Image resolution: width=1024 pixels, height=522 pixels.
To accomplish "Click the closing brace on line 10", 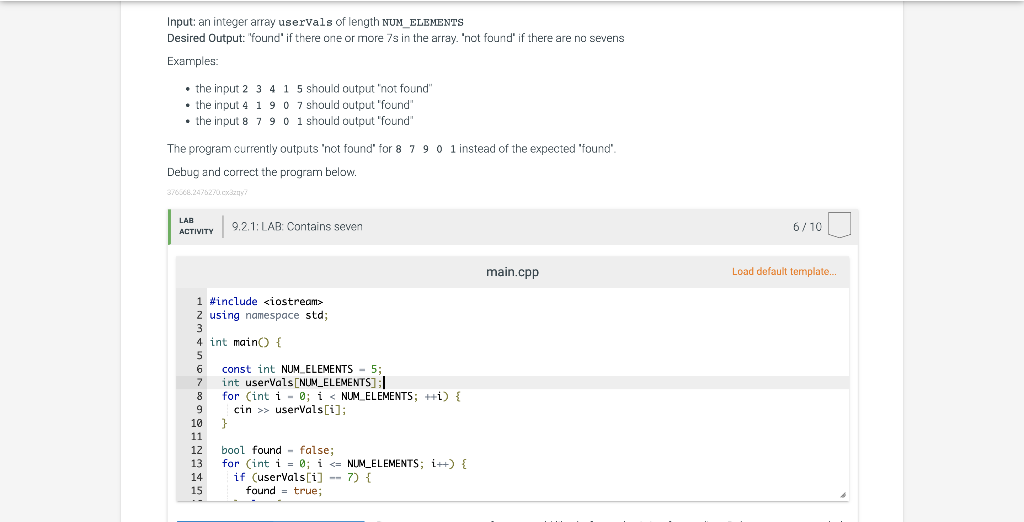I will point(225,423).
